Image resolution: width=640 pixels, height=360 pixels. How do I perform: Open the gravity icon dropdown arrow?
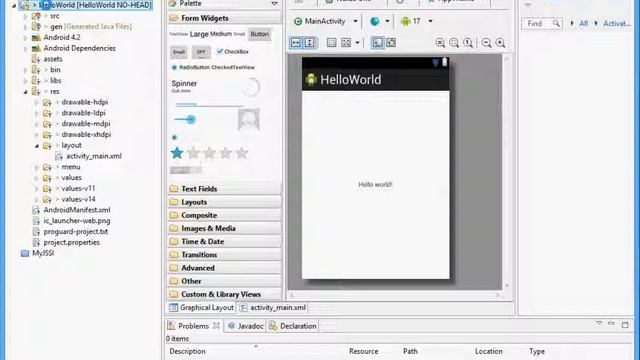[358, 42]
